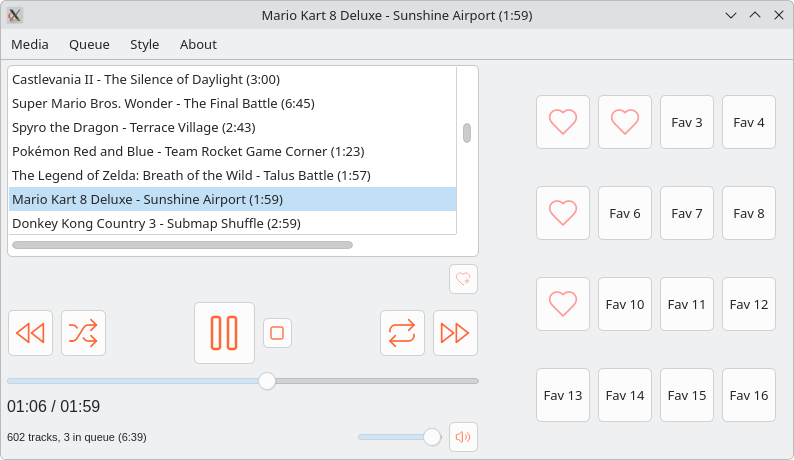Toggle shuffle mode
This screenshot has width=794, height=460.
[x=83, y=333]
